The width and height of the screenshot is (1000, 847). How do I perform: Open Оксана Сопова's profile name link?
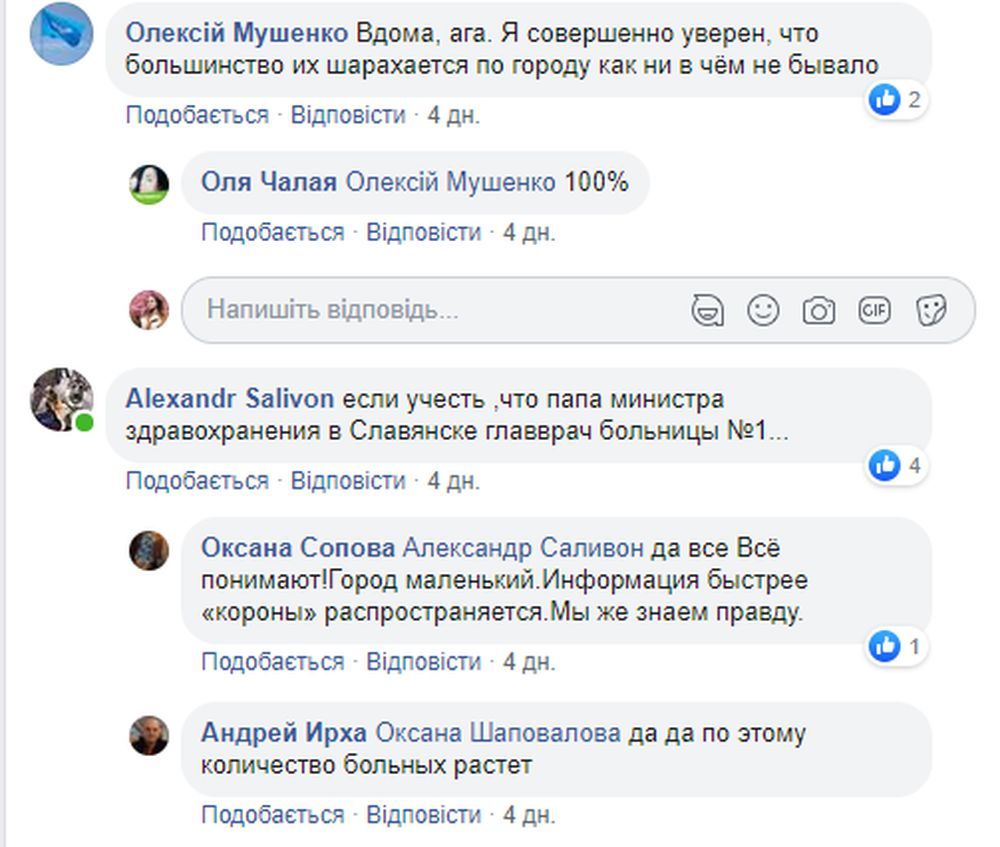298,548
